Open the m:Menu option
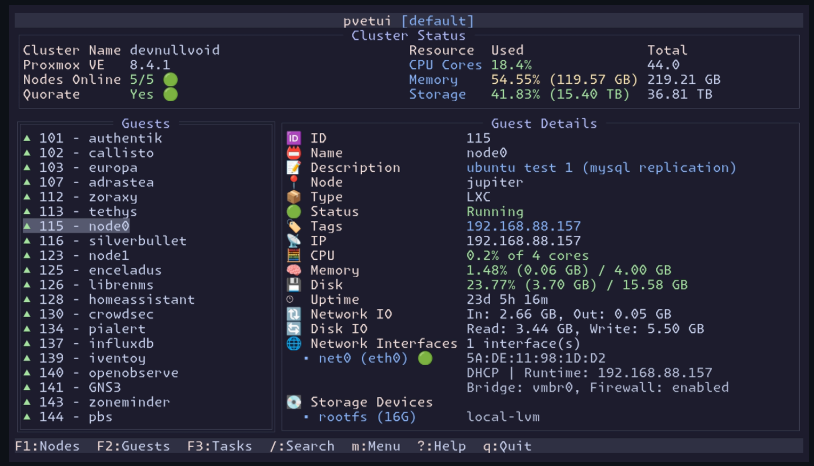Screen dimensions: 814x466 [x=376, y=446]
